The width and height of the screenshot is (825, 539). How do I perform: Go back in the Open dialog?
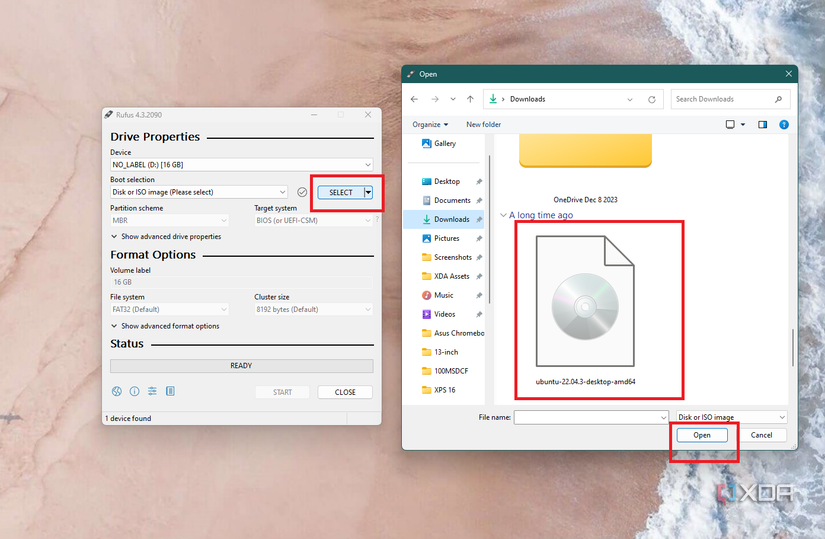click(x=415, y=99)
